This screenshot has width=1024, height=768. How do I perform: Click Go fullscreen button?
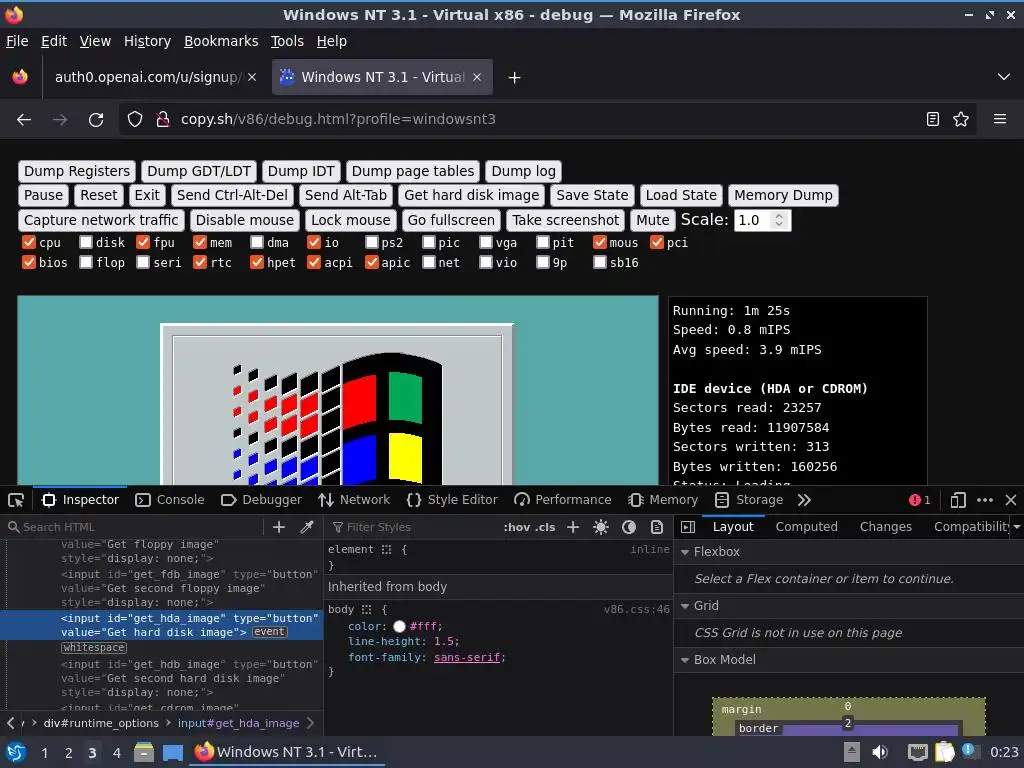[451, 220]
